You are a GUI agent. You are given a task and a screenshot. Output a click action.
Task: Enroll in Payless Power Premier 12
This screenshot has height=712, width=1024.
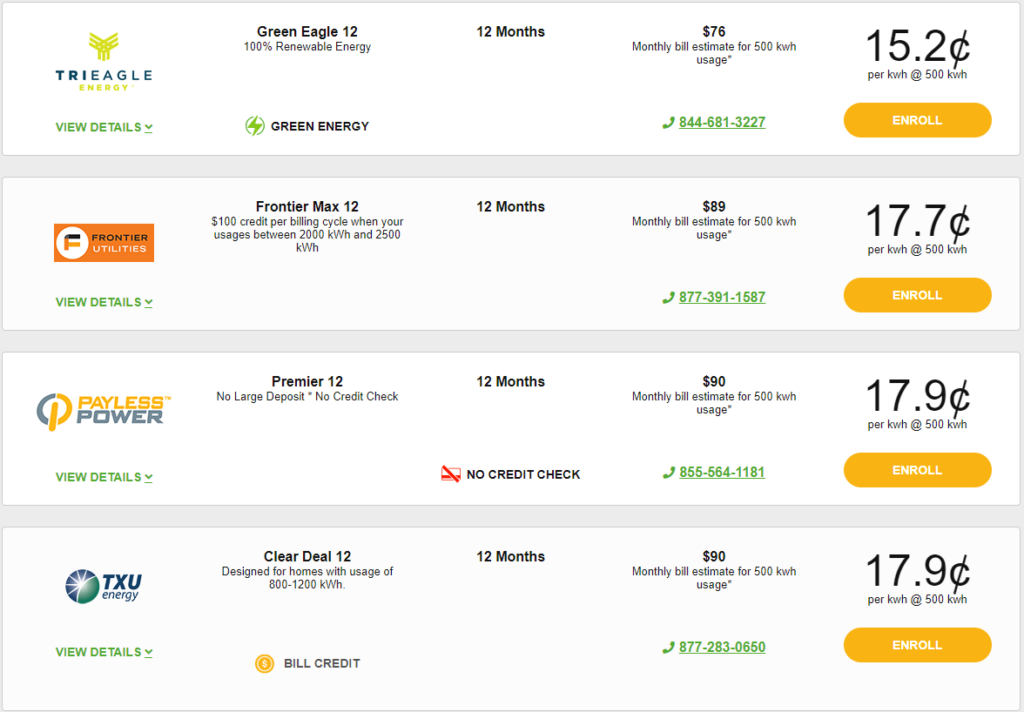pos(917,470)
